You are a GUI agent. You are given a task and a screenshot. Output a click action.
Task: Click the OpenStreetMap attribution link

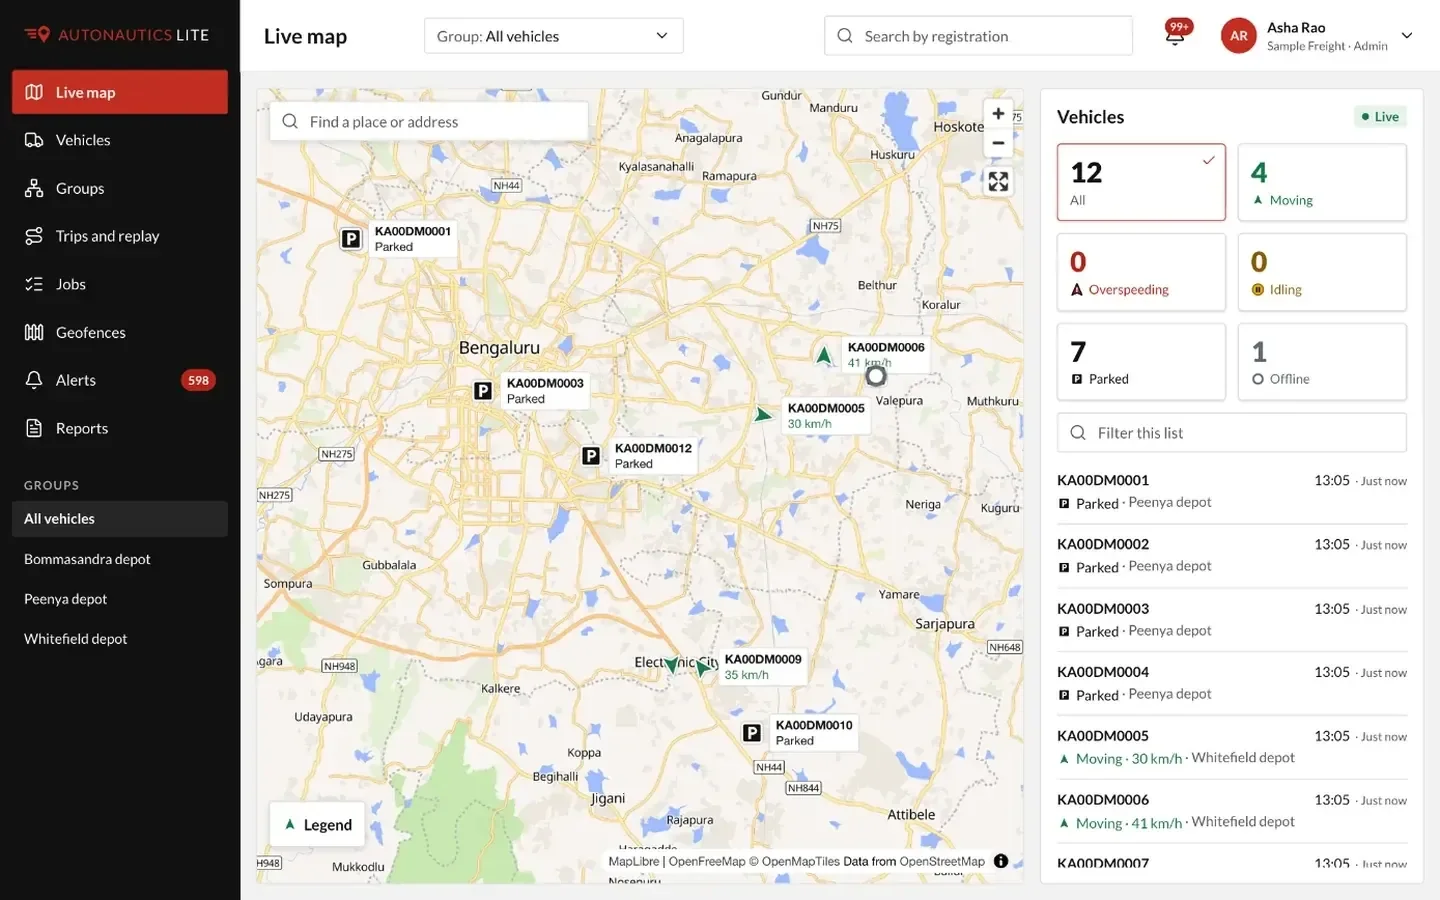(x=942, y=861)
